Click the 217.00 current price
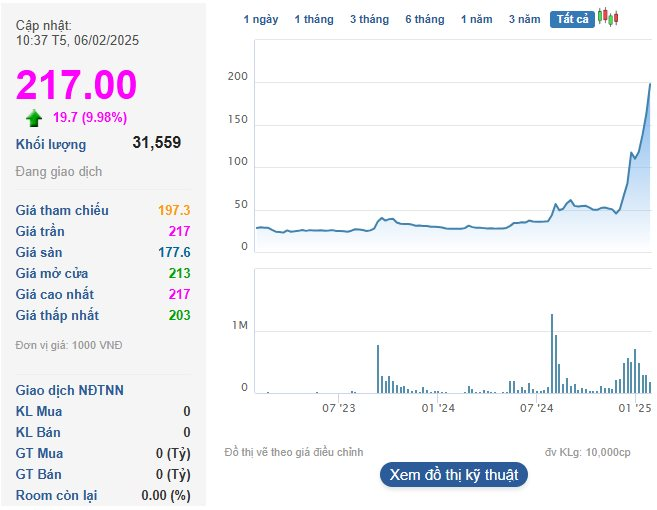 point(76,85)
